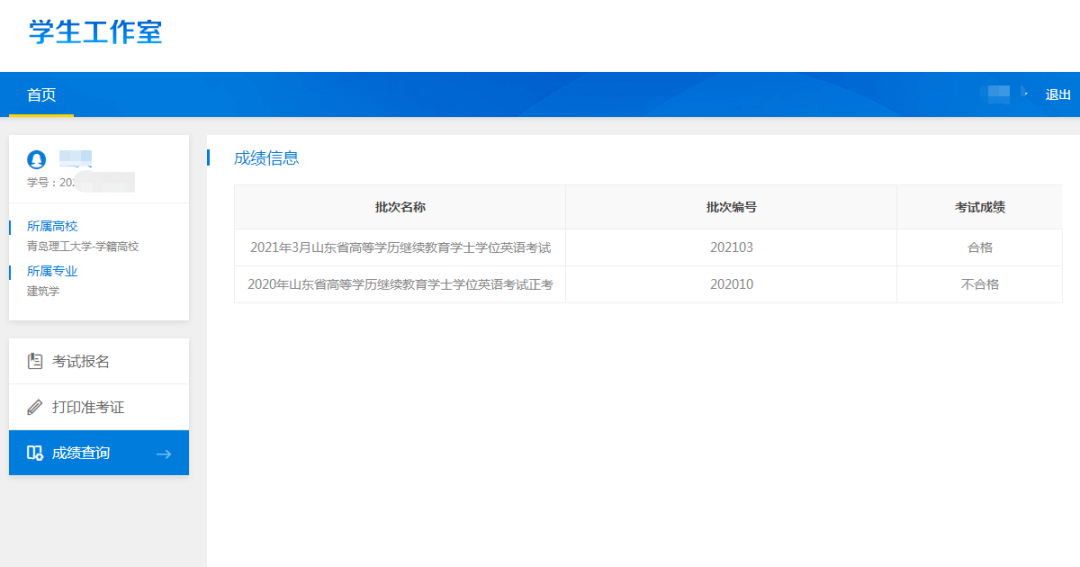This screenshot has width=1080, height=567.
Task: Click the 考试报名 clipboard icon
Action: click(34, 361)
